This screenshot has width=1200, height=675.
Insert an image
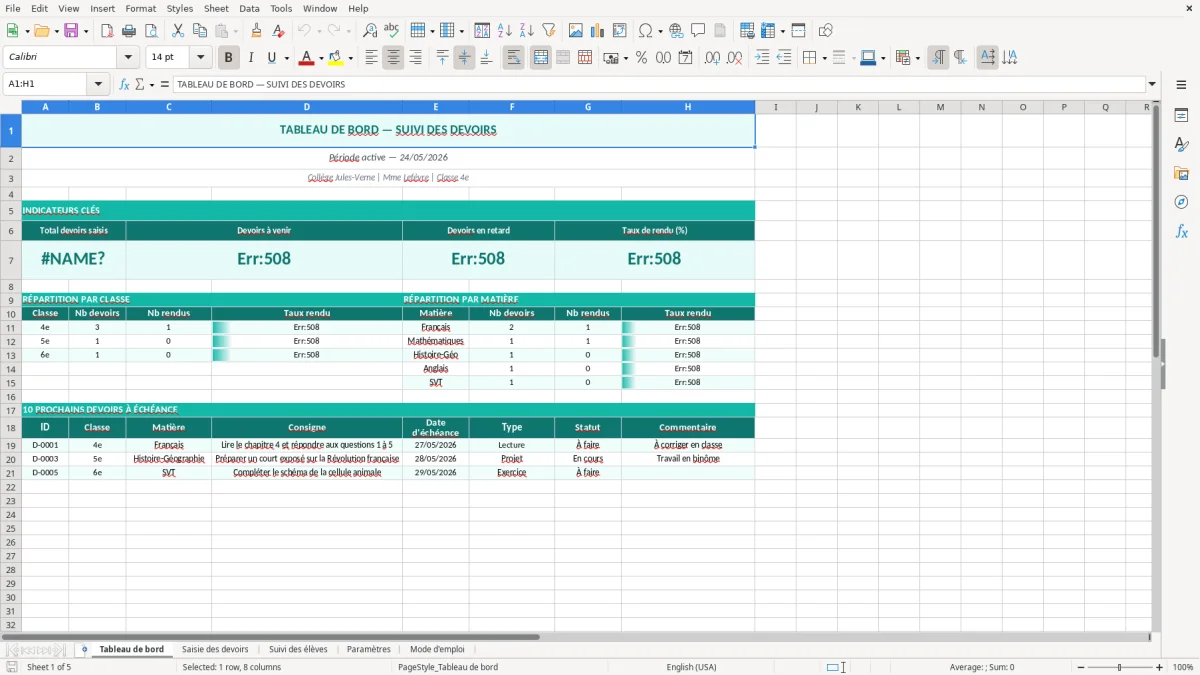click(576, 31)
